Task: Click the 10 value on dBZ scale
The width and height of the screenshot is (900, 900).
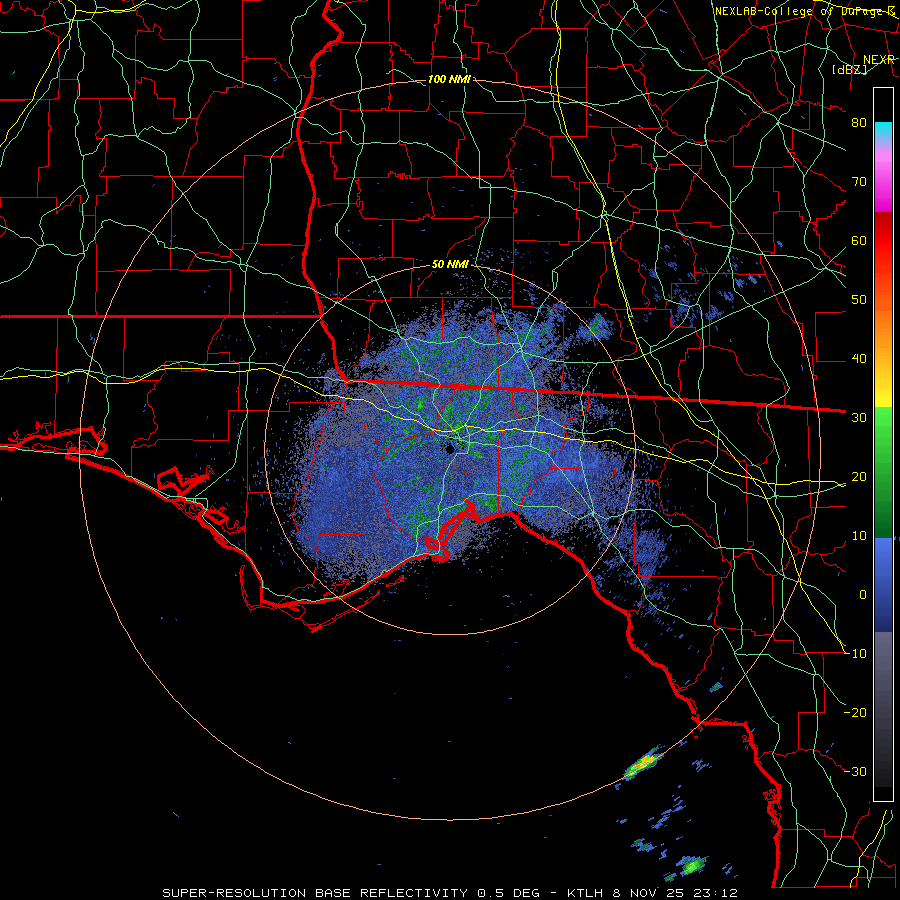Action: tap(859, 536)
